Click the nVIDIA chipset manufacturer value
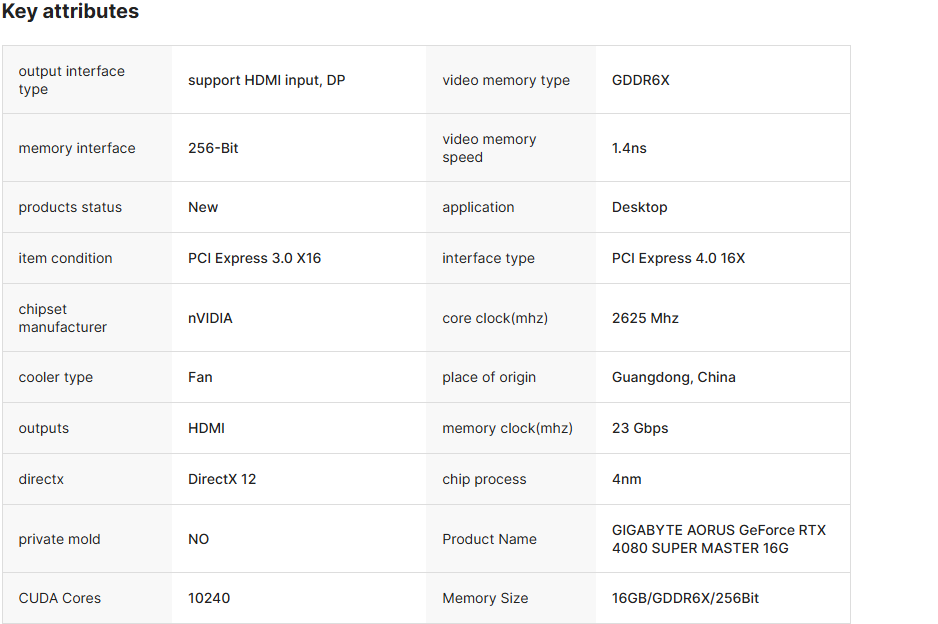 [x=210, y=318]
